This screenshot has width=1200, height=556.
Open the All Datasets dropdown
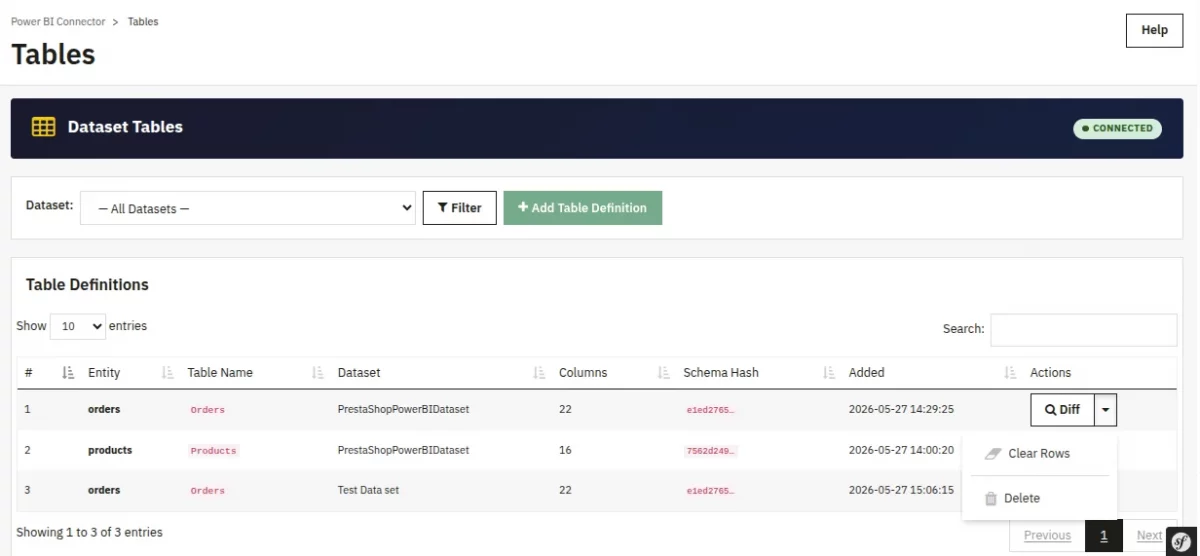tap(250, 208)
